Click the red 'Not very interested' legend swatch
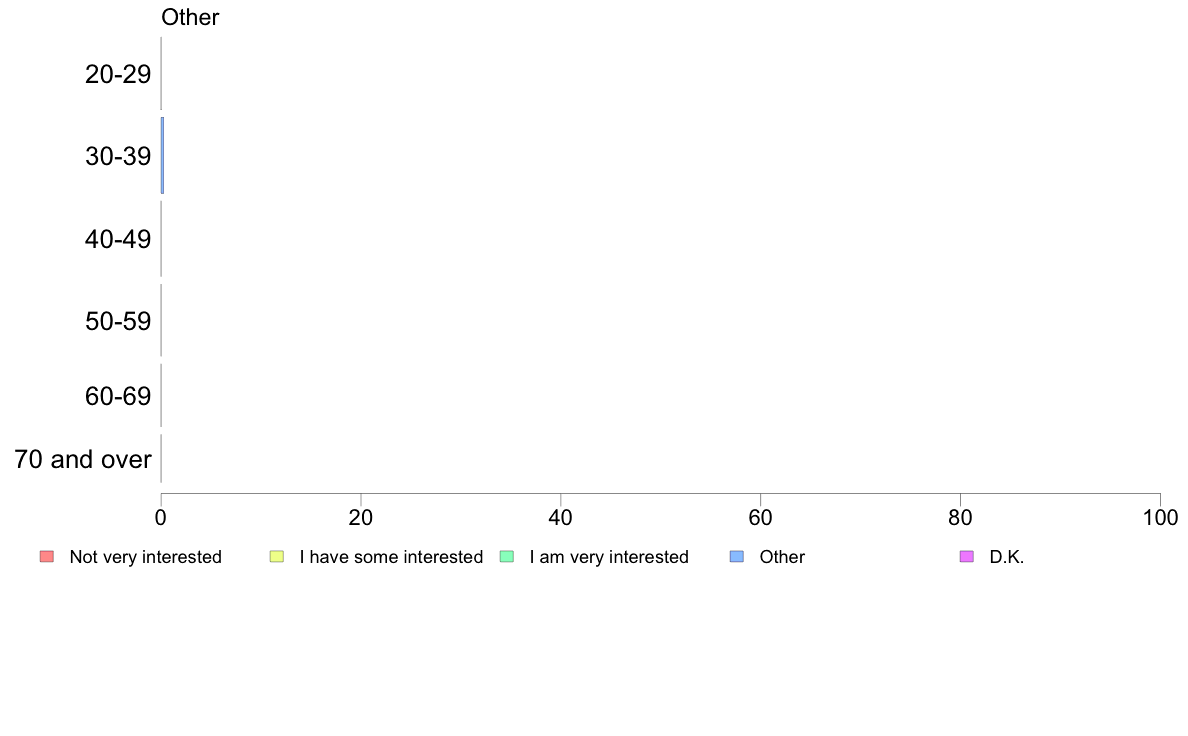The width and height of the screenshot is (1188, 736). click(x=47, y=556)
